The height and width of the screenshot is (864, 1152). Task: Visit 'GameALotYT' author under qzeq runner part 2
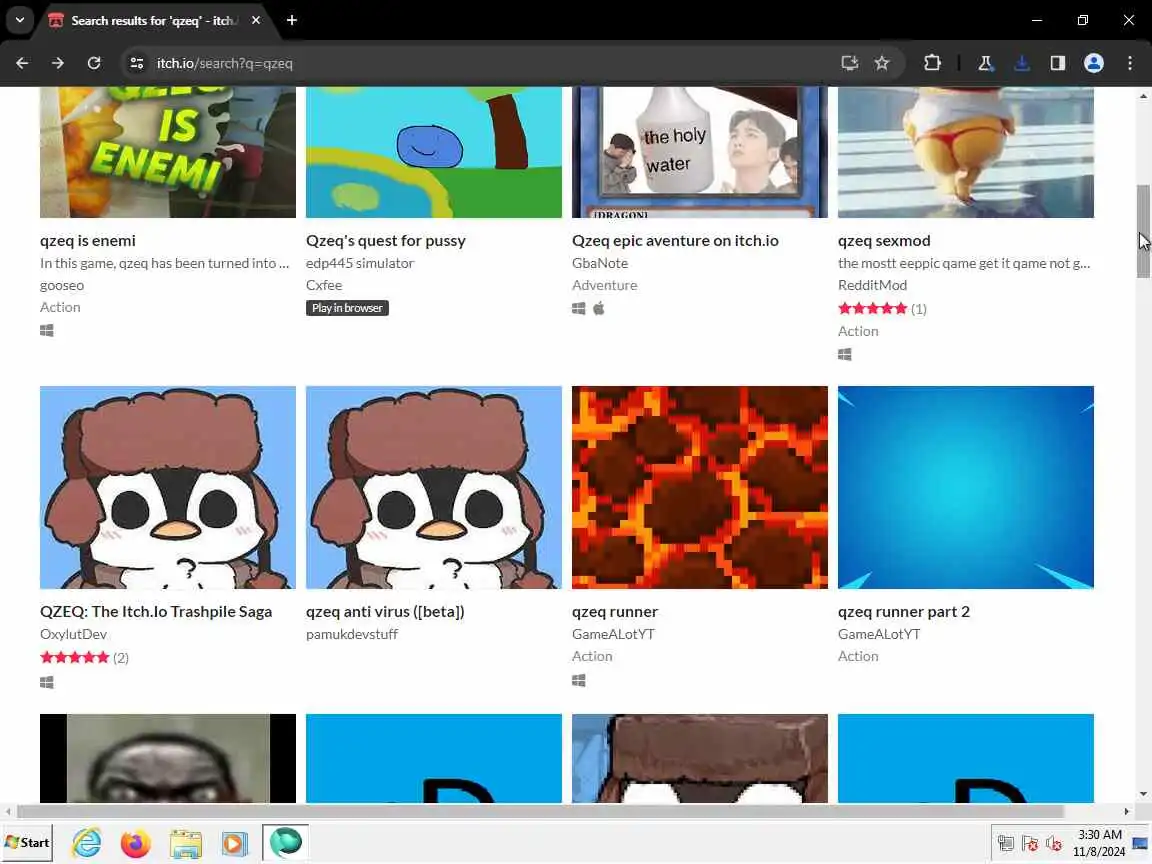879,634
